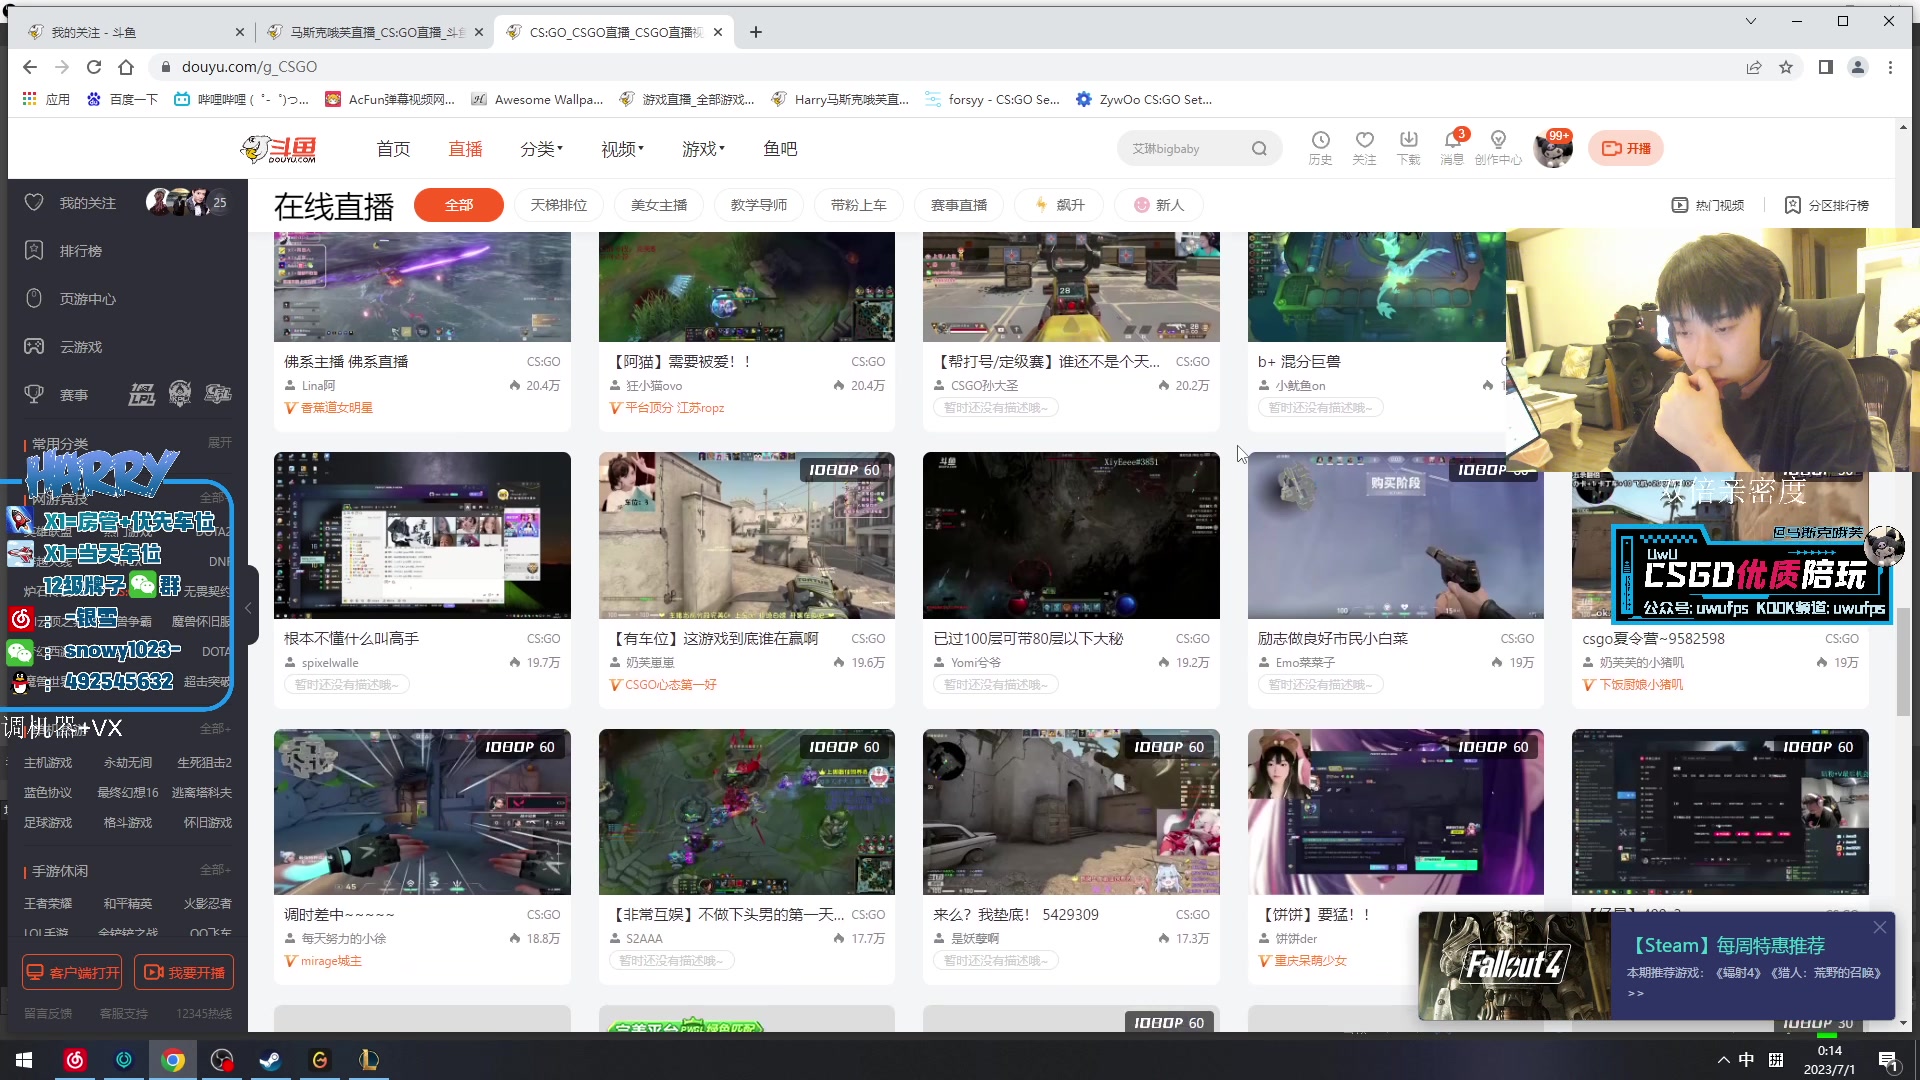Viewport: 1920px width, 1080px height.
Task: Open the download icon in header
Action: 1408,147
